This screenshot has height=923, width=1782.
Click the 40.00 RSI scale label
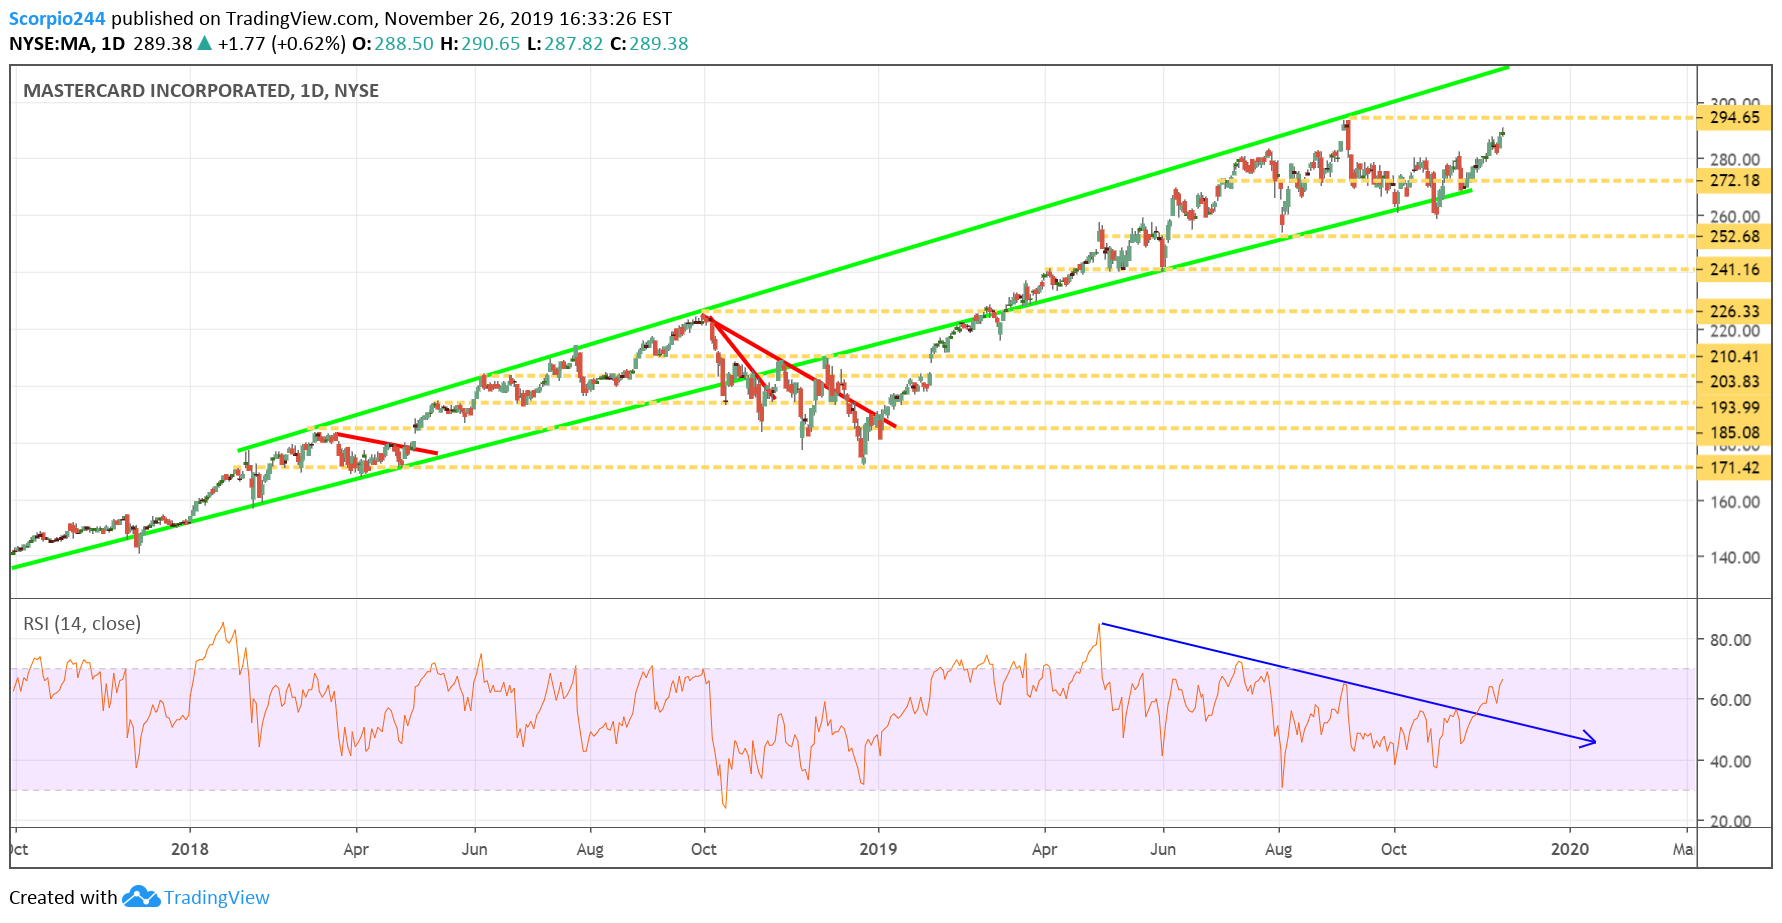pos(1730,761)
